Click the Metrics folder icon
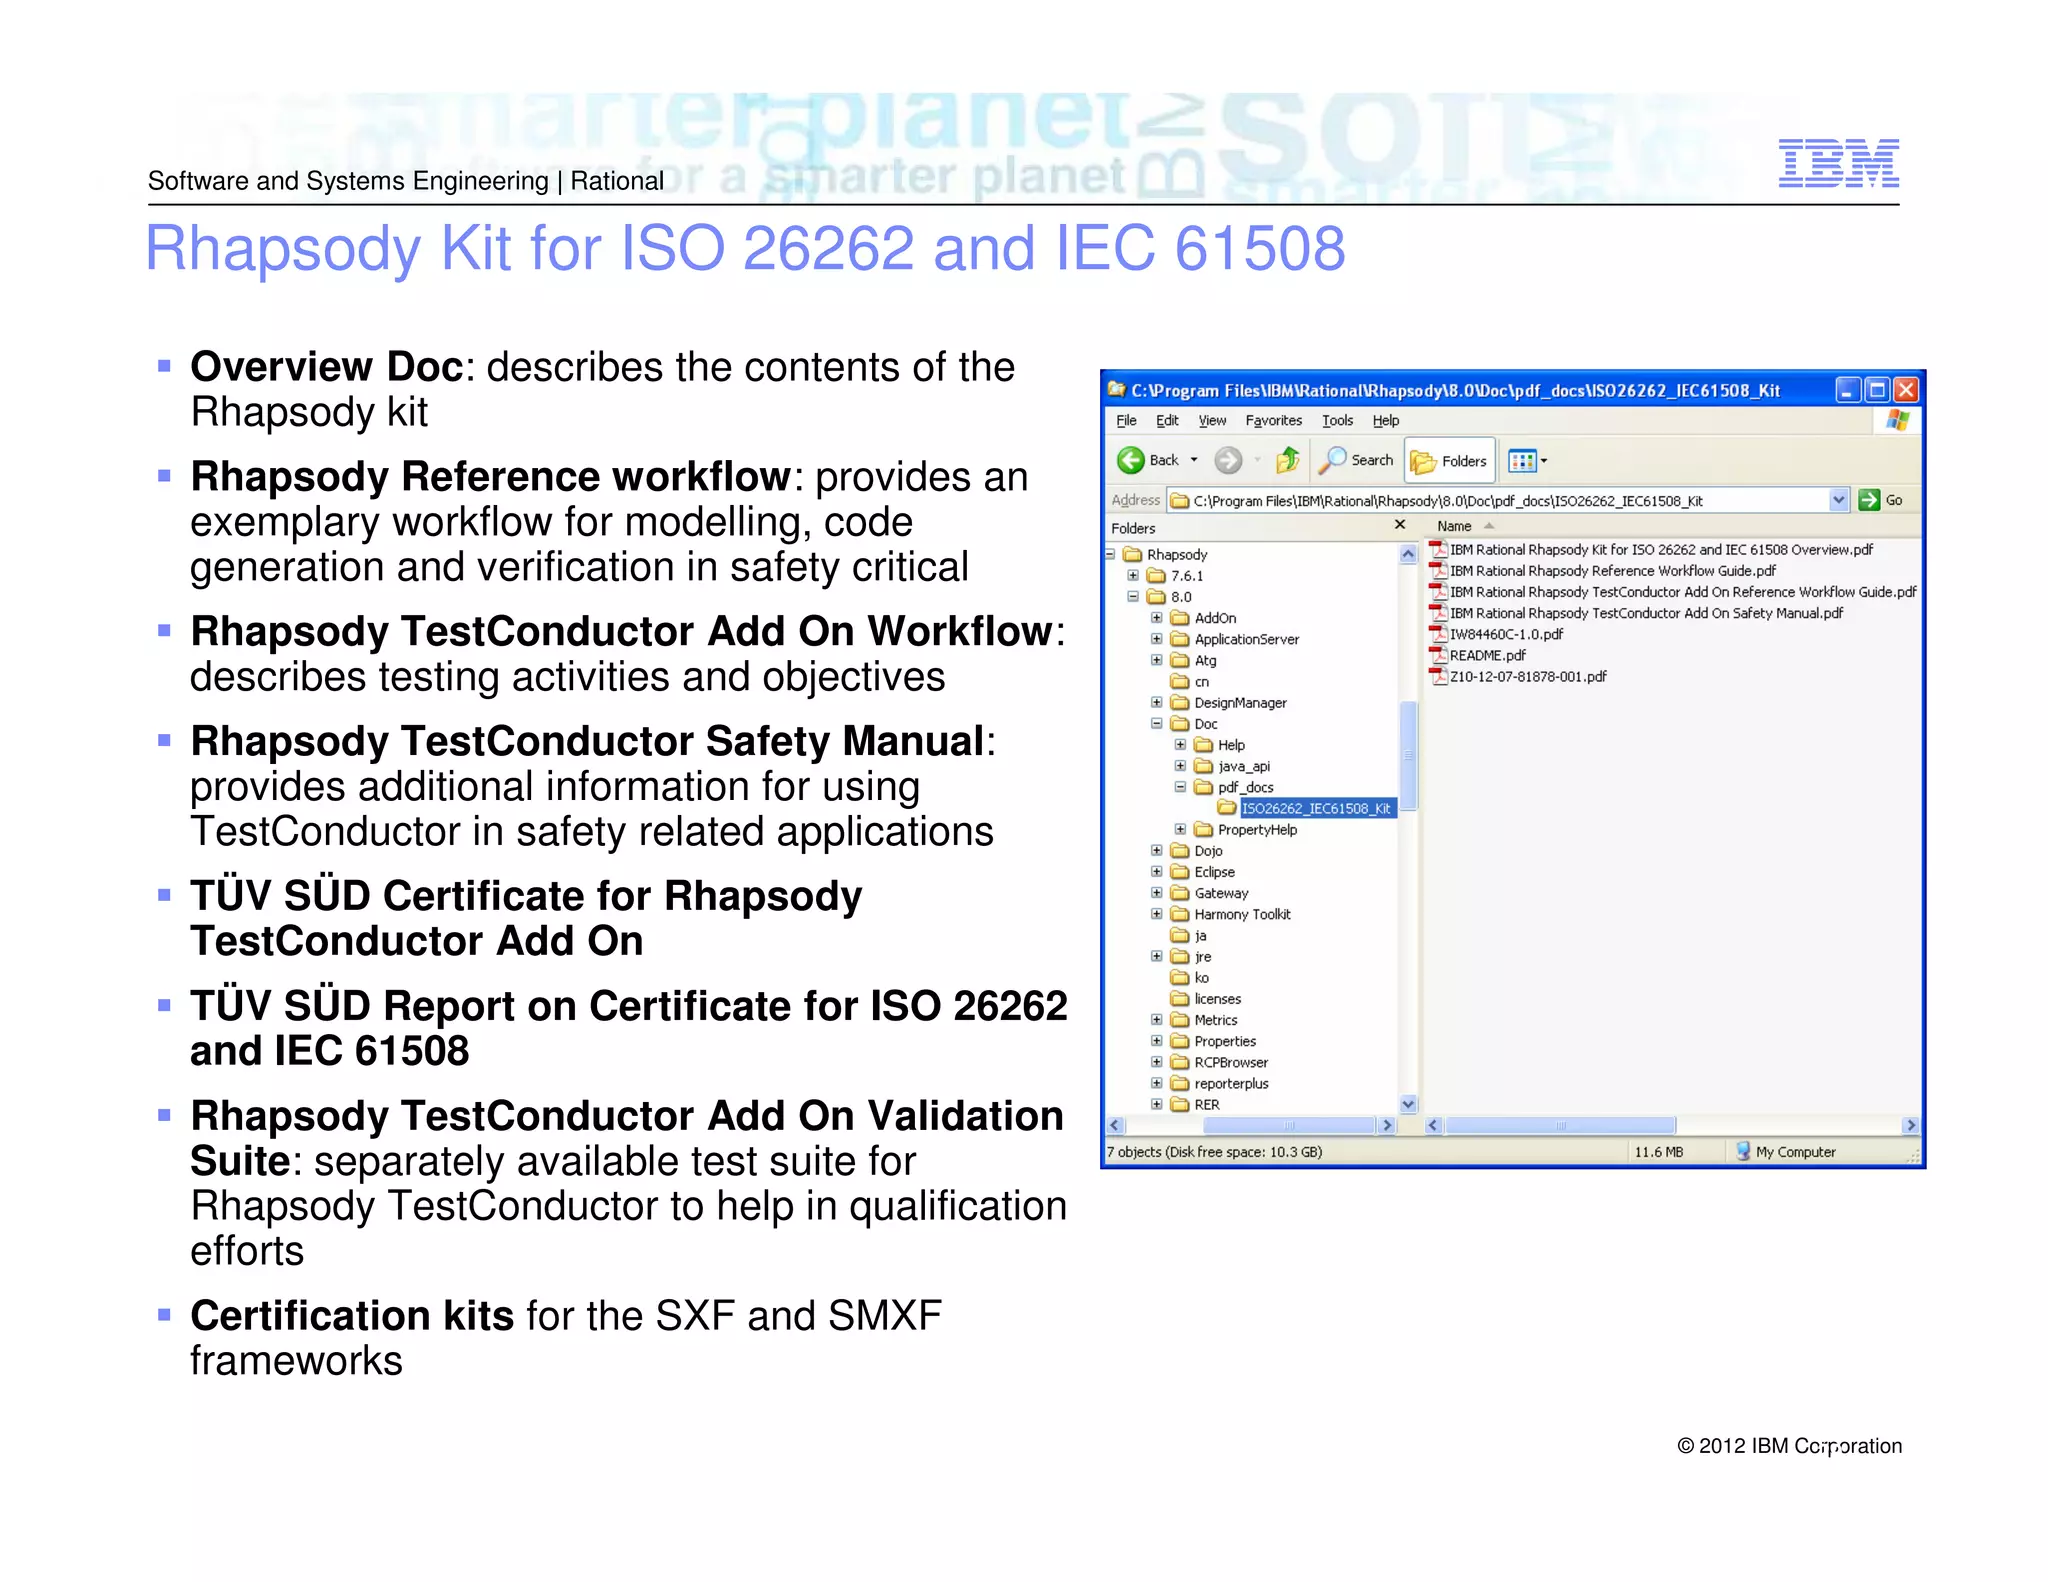The image size is (2048, 1582). pos(1180,1020)
